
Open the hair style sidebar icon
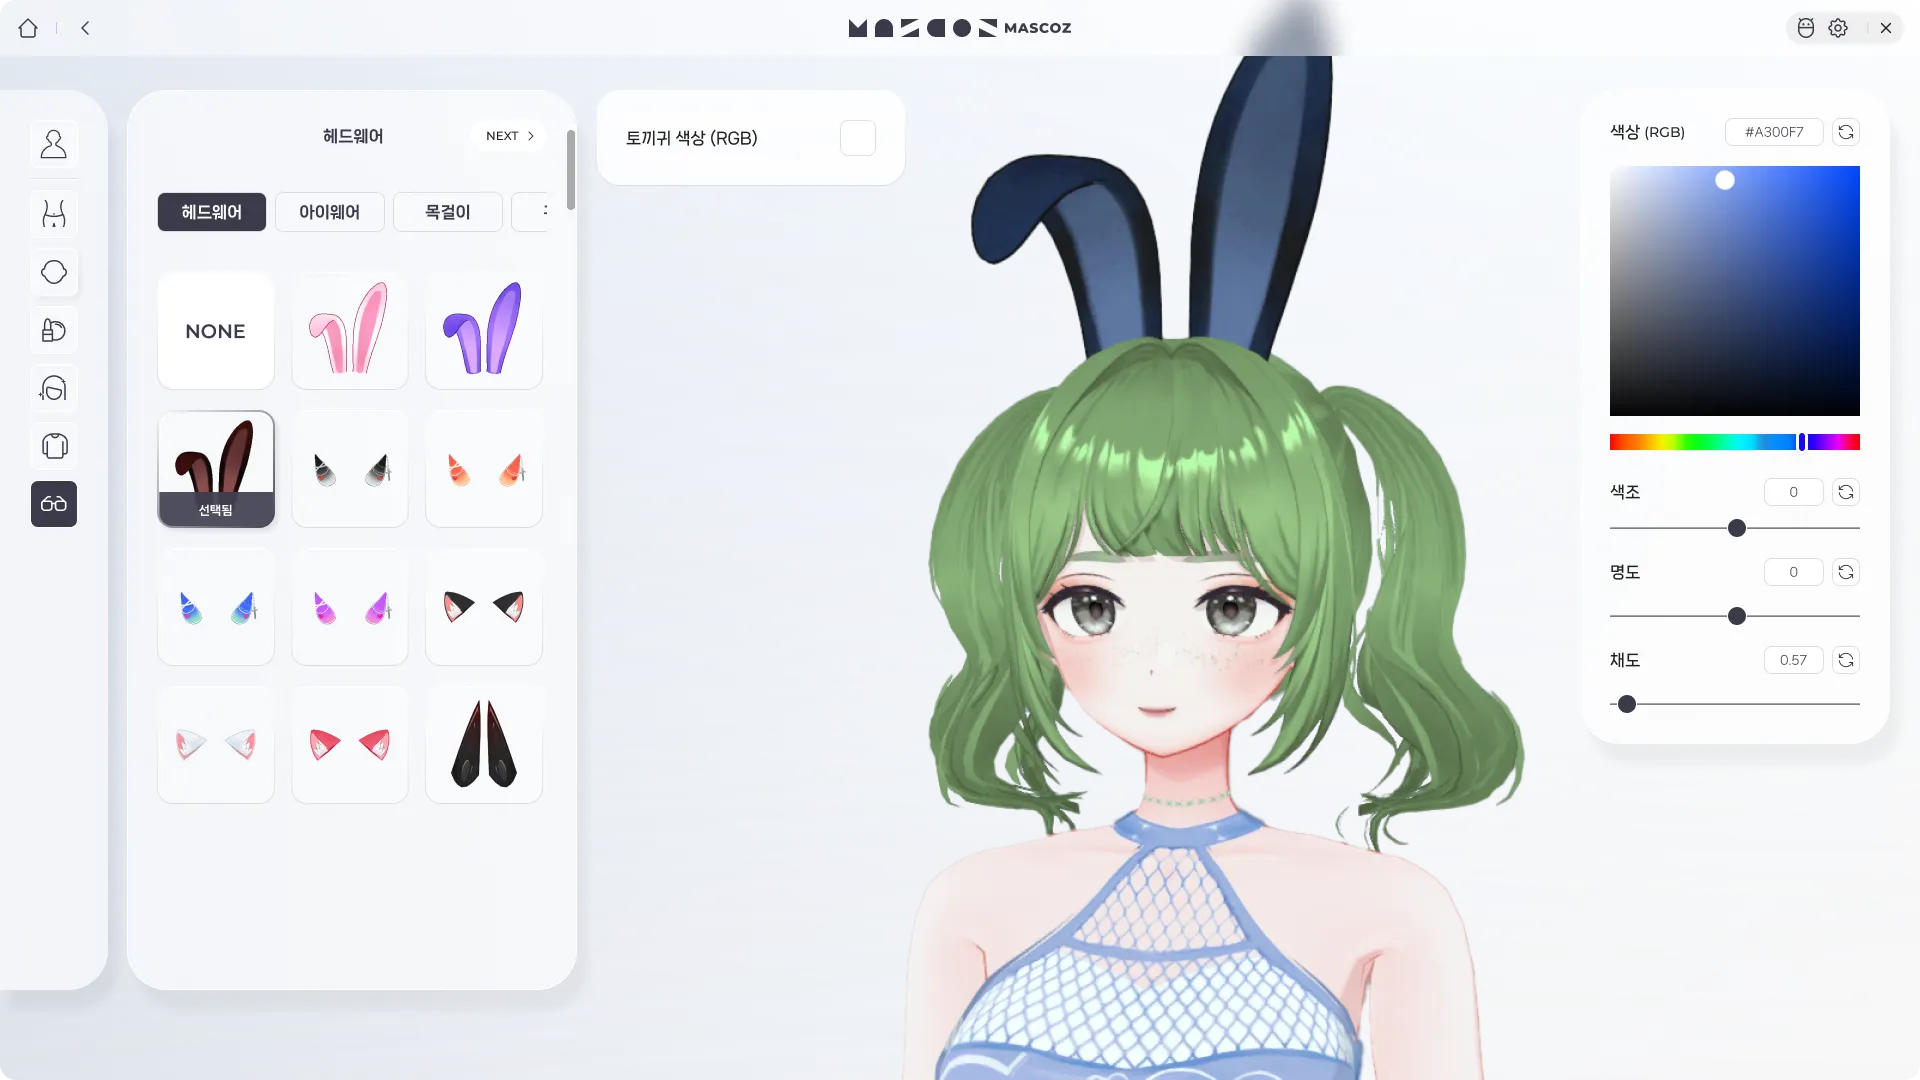[54, 388]
